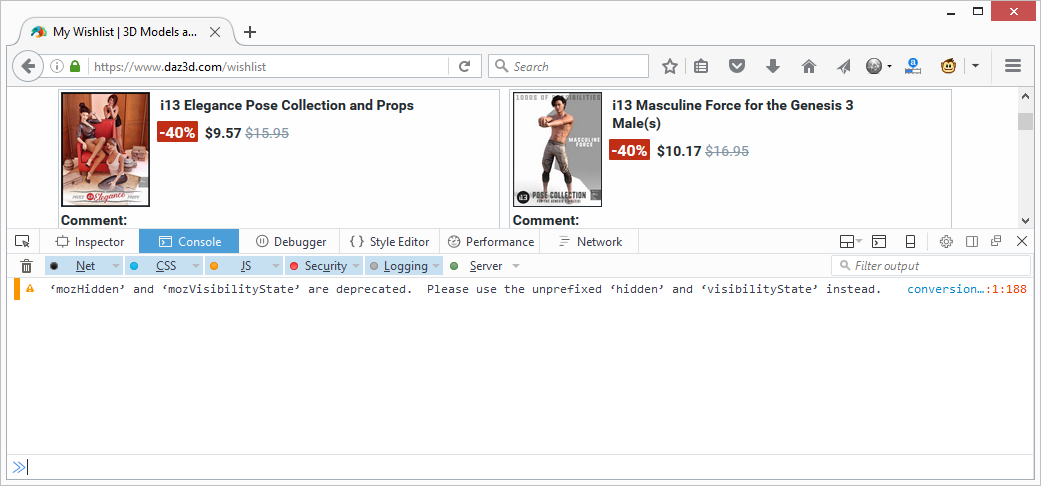This screenshot has height=486, width=1041.
Task: Open the frames button dropdown arrow
Action: tap(859, 242)
